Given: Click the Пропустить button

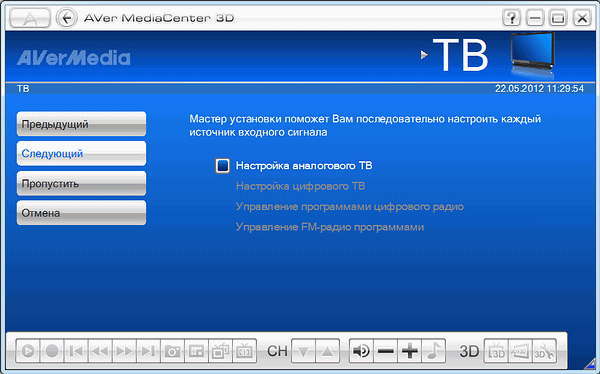Looking at the screenshot, I should coord(81,183).
